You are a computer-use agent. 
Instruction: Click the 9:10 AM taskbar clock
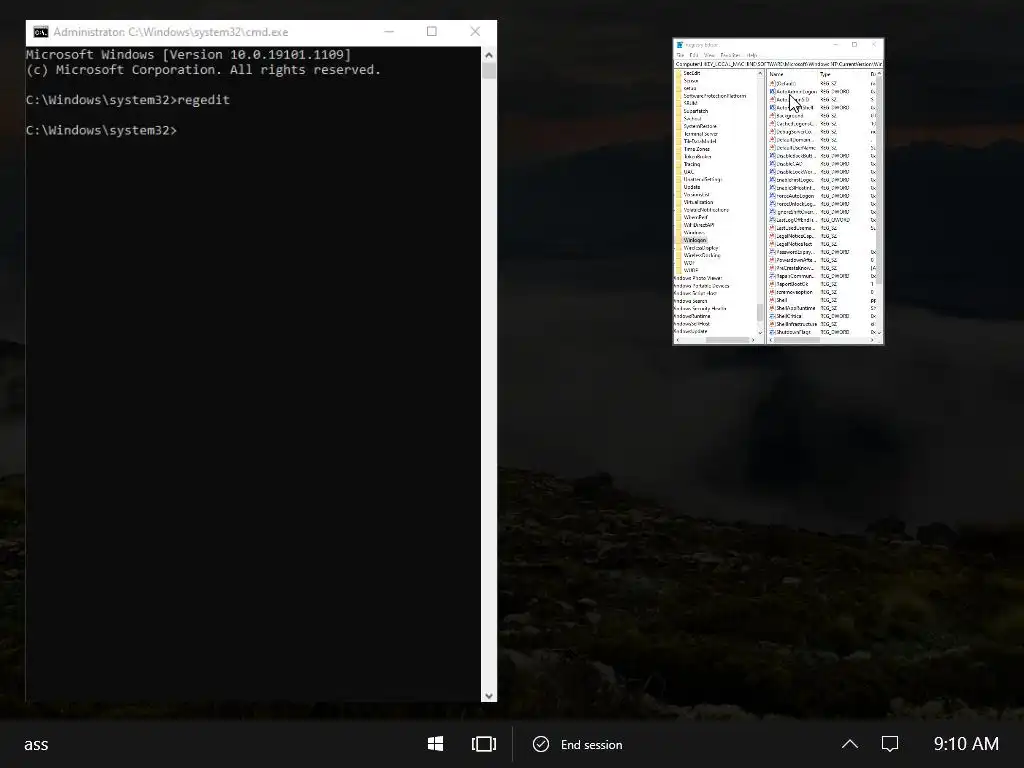966,744
